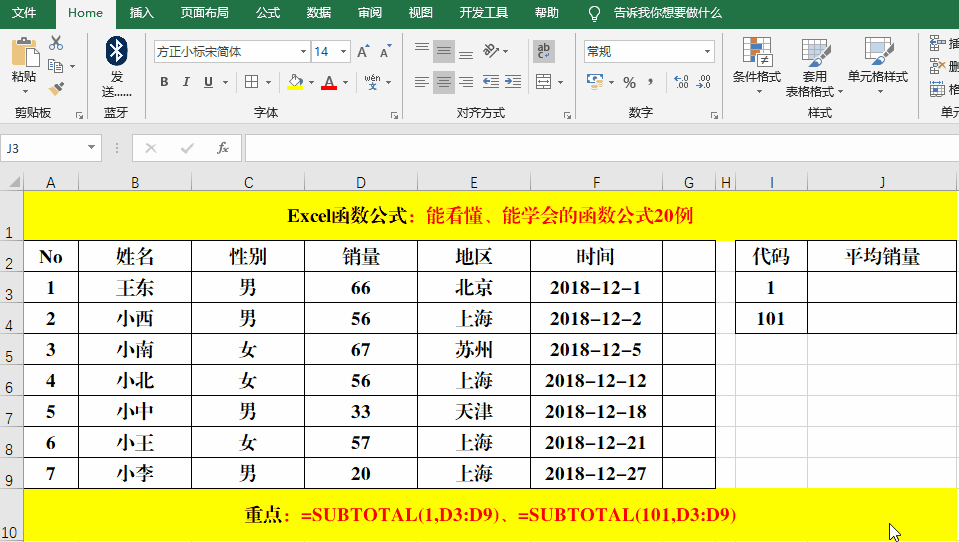Click the Borders icon

coord(251,82)
